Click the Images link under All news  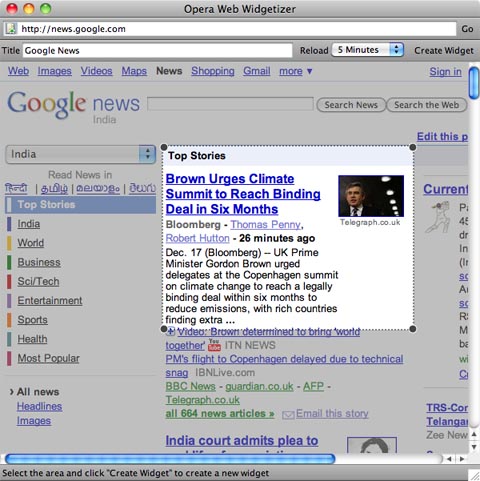[x=34, y=421]
